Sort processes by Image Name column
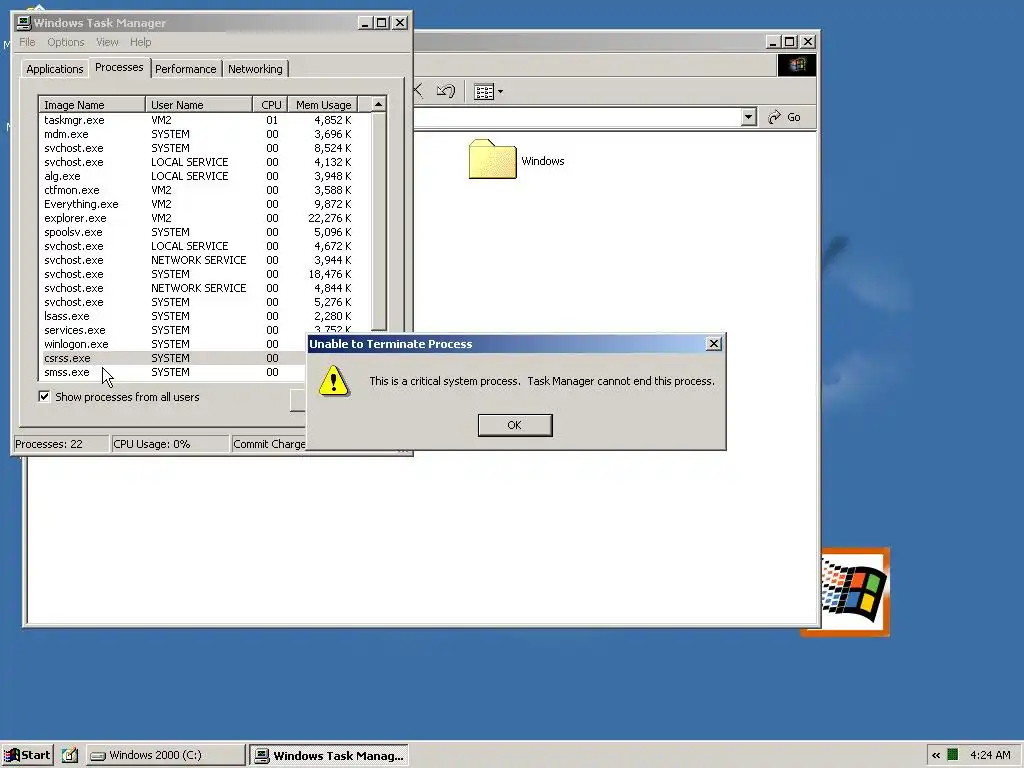This screenshot has width=1024, height=768. click(91, 104)
